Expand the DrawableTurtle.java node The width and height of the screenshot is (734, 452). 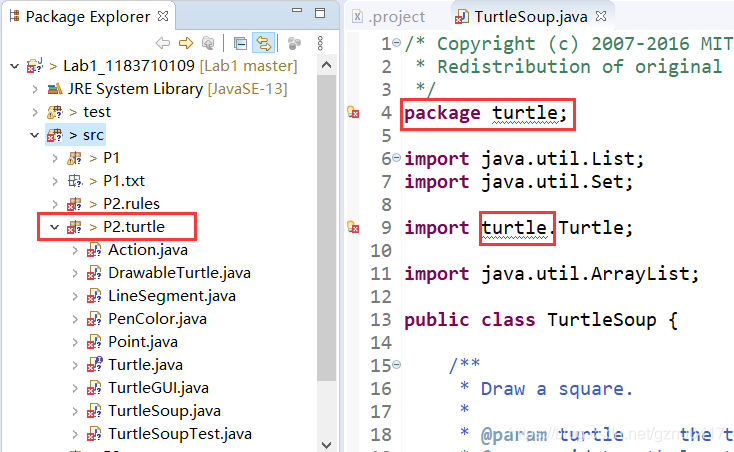pyautogui.click(x=75, y=273)
